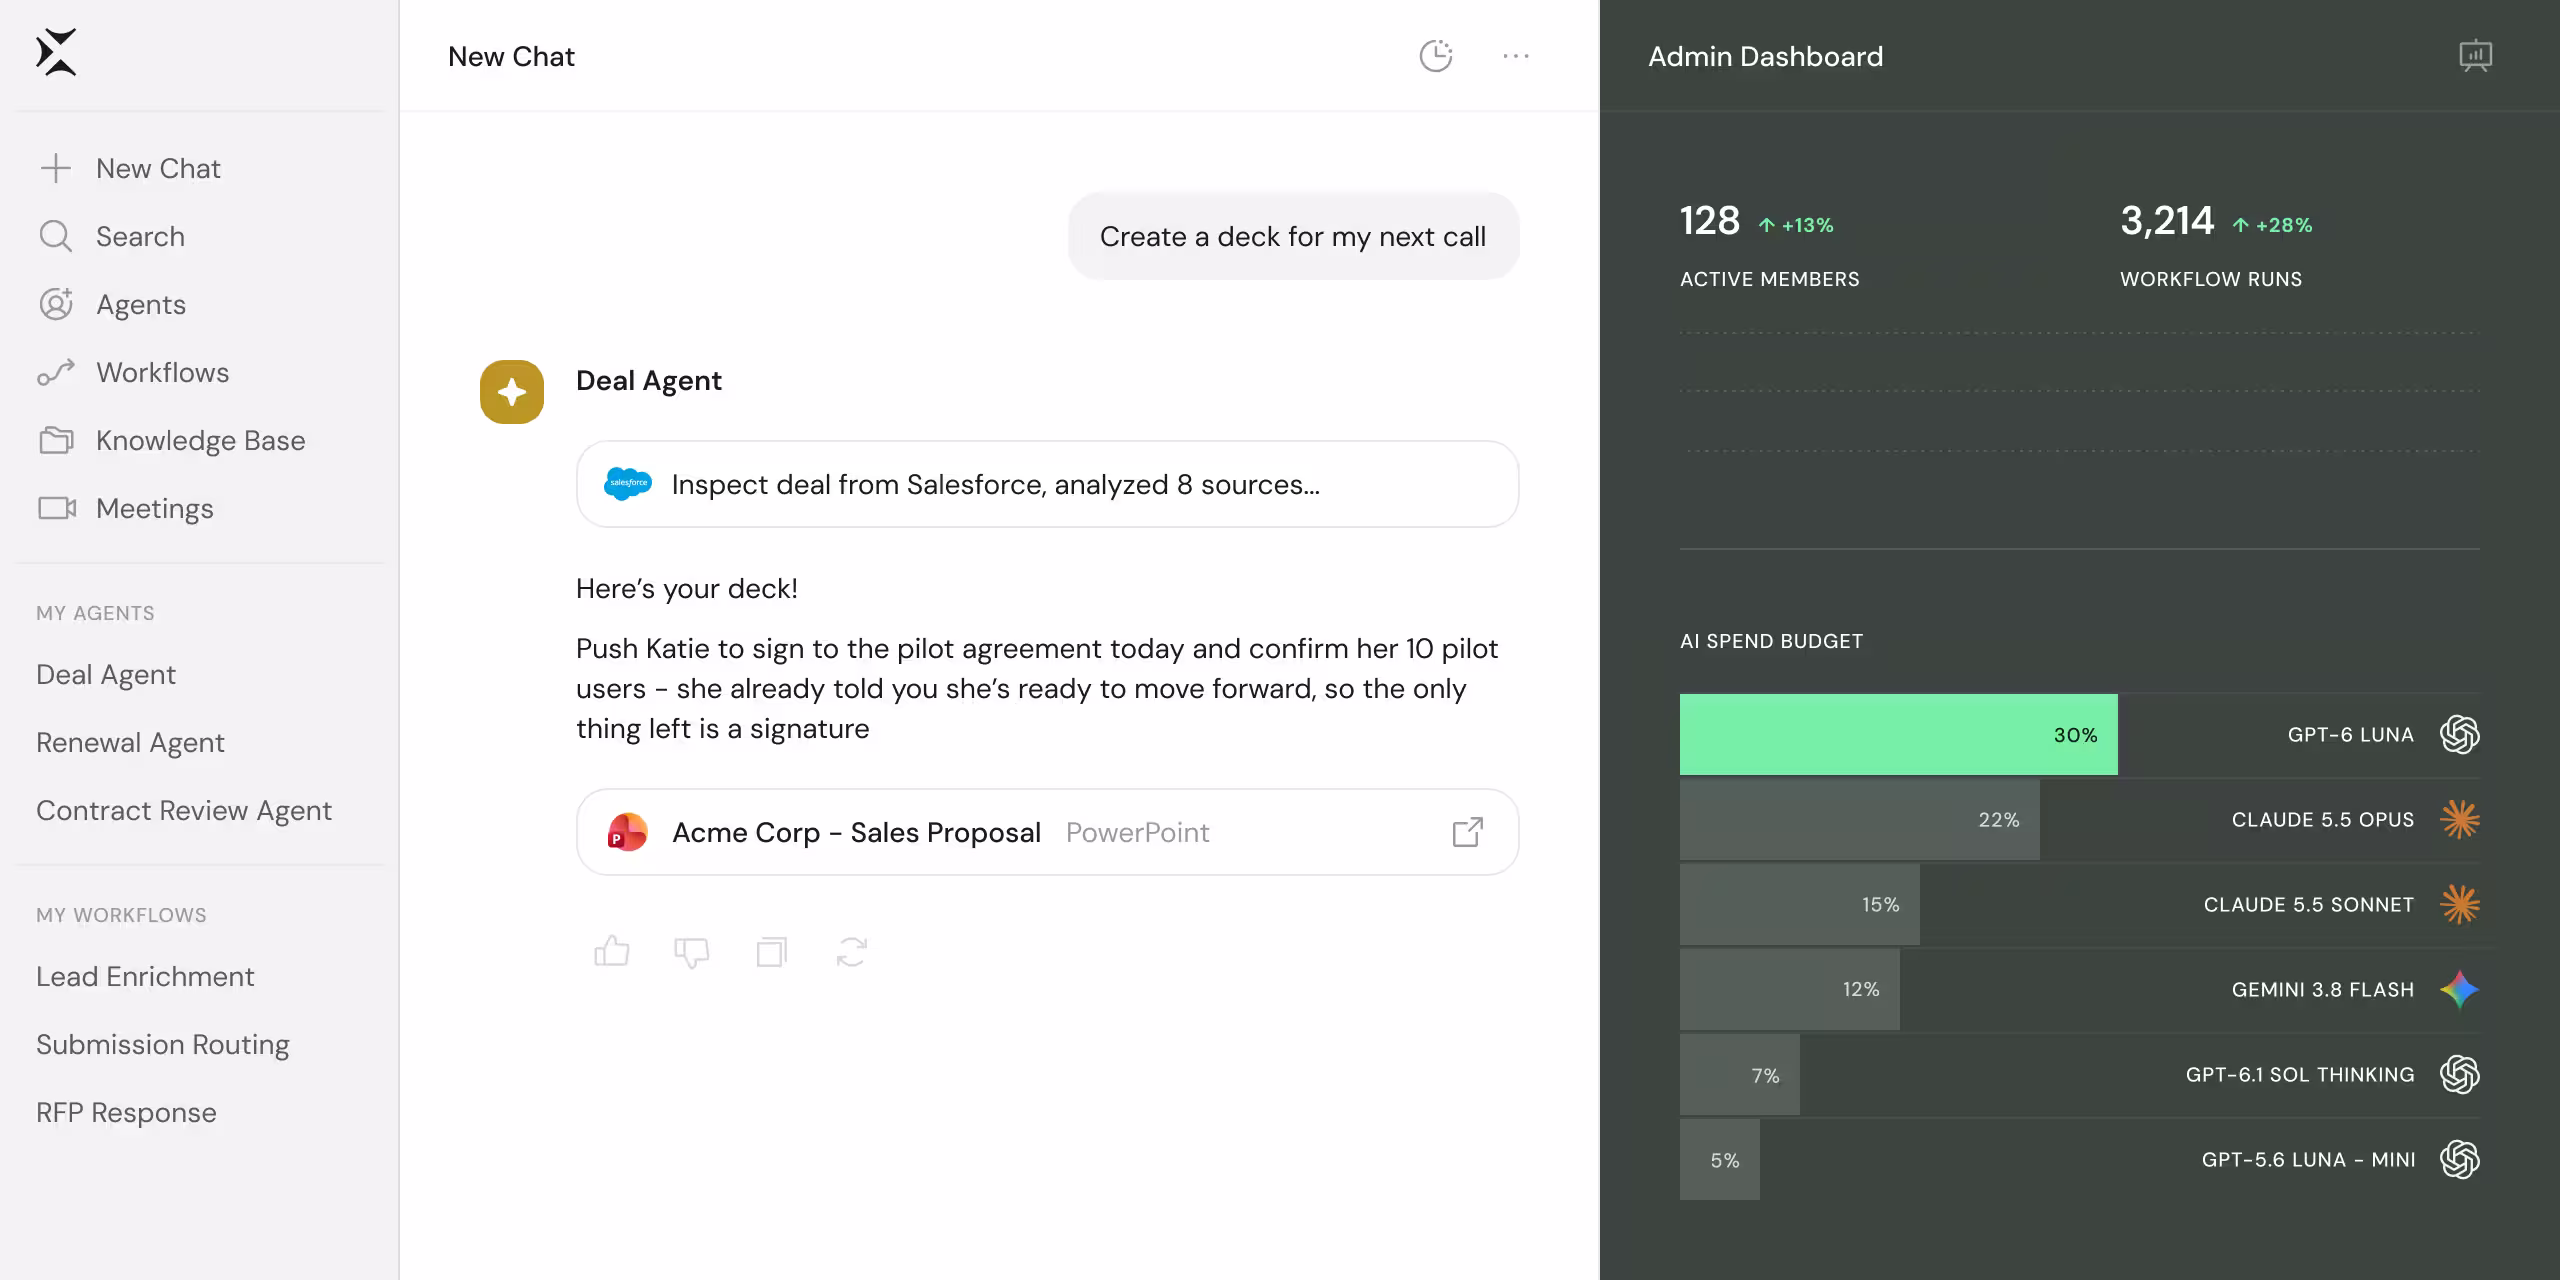Click the Agents person icon

(x=56, y=304)
